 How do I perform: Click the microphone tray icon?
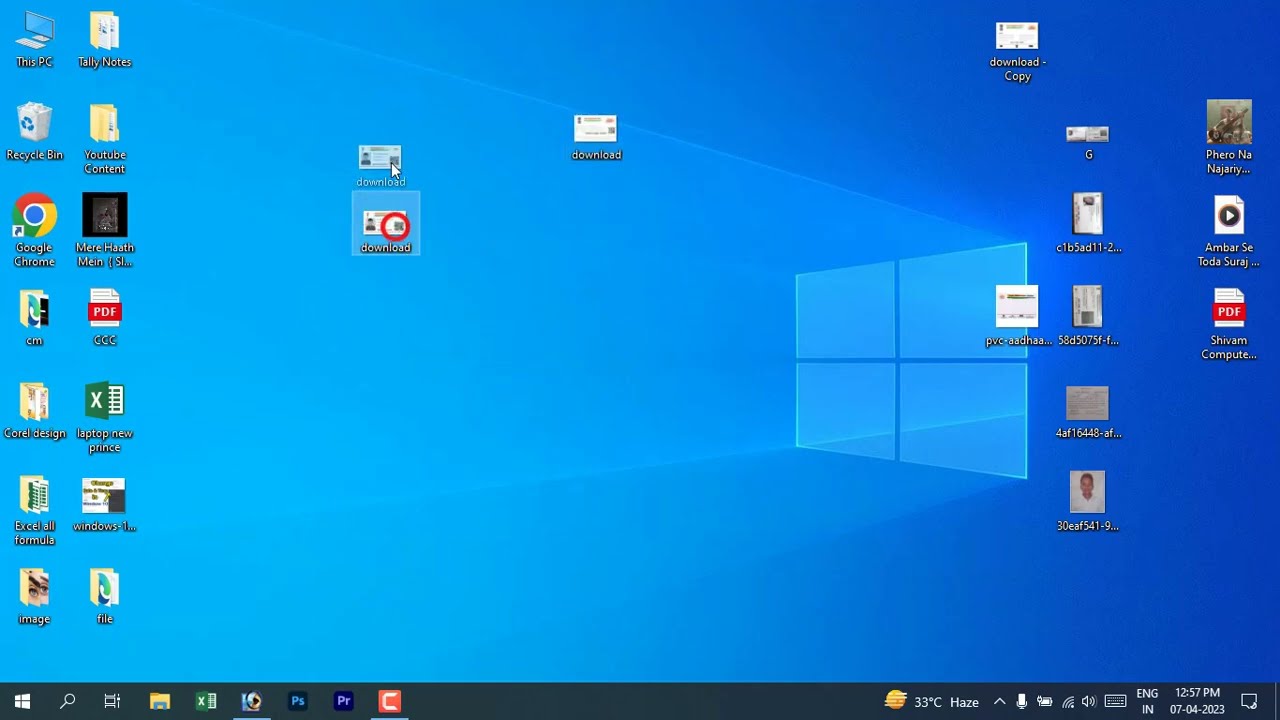click(1021, 701)
